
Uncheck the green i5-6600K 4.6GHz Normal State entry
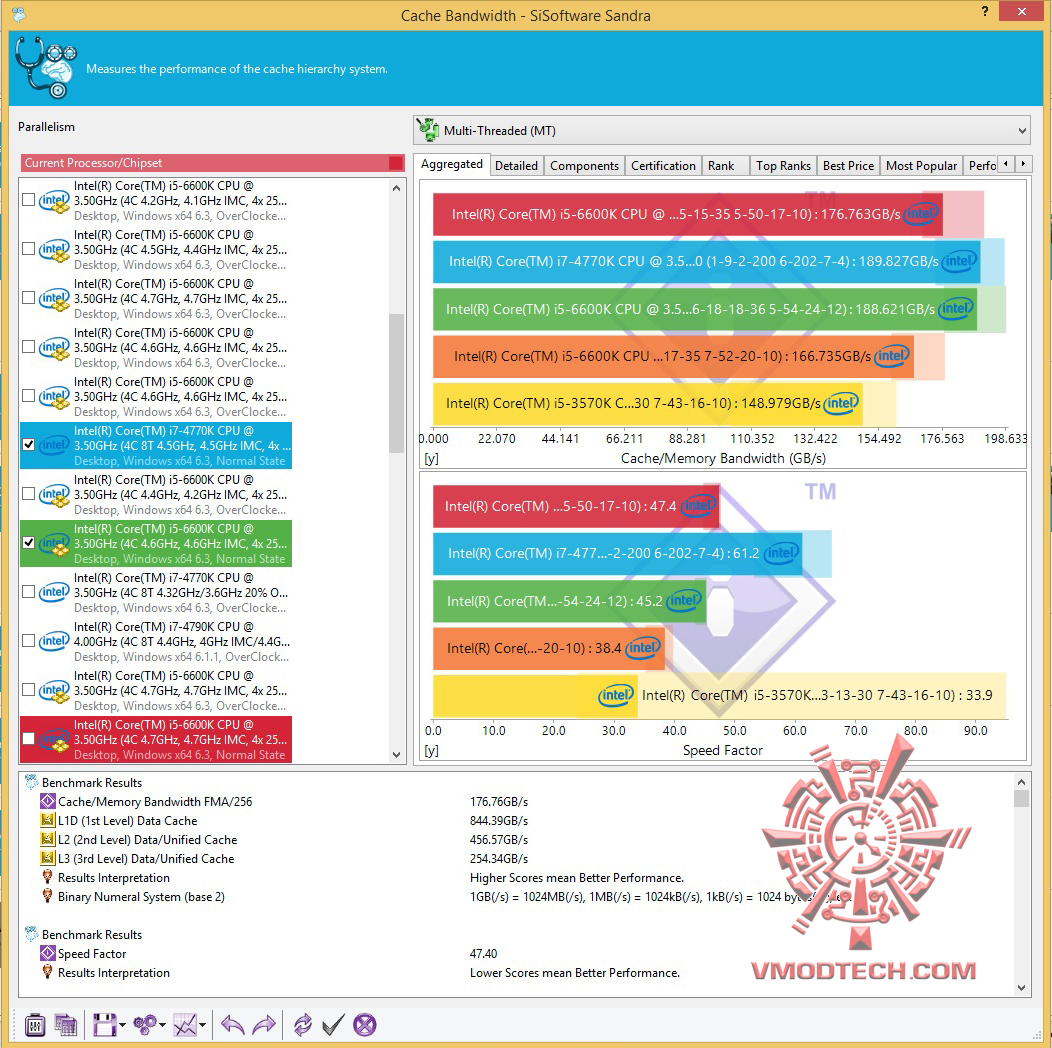point(28,543)
